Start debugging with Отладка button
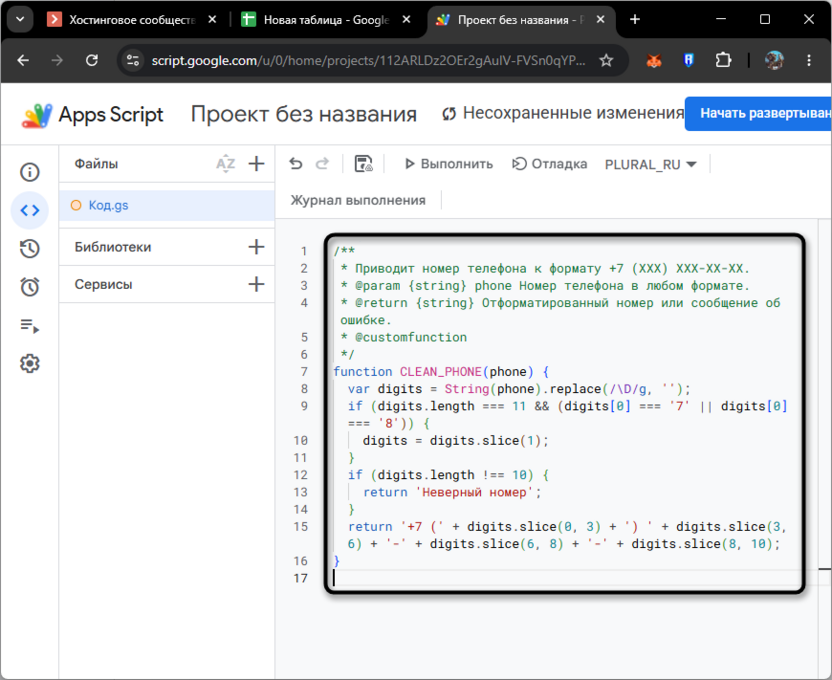Screen dimensions: 832x680 pos(550,164)
